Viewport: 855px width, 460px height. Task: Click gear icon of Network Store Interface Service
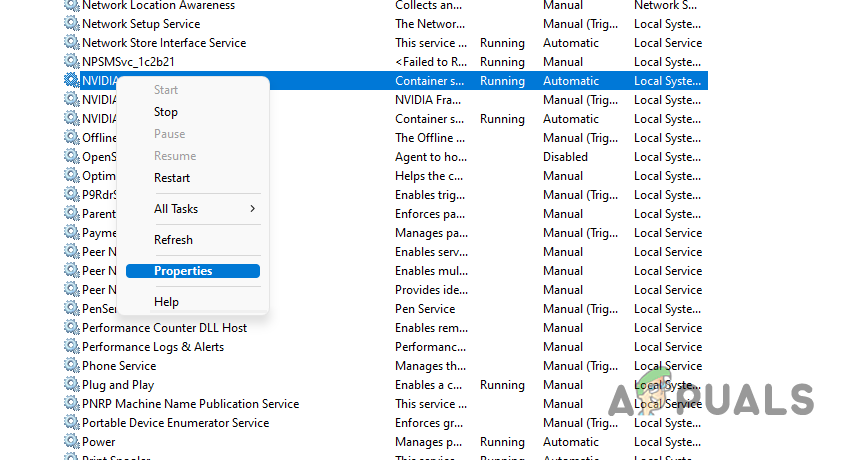71,43
